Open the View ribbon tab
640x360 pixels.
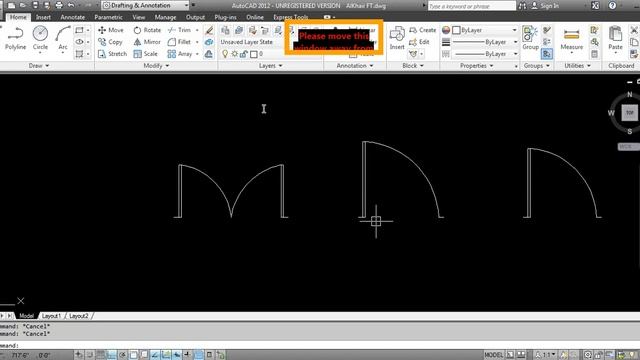(138, 17)
